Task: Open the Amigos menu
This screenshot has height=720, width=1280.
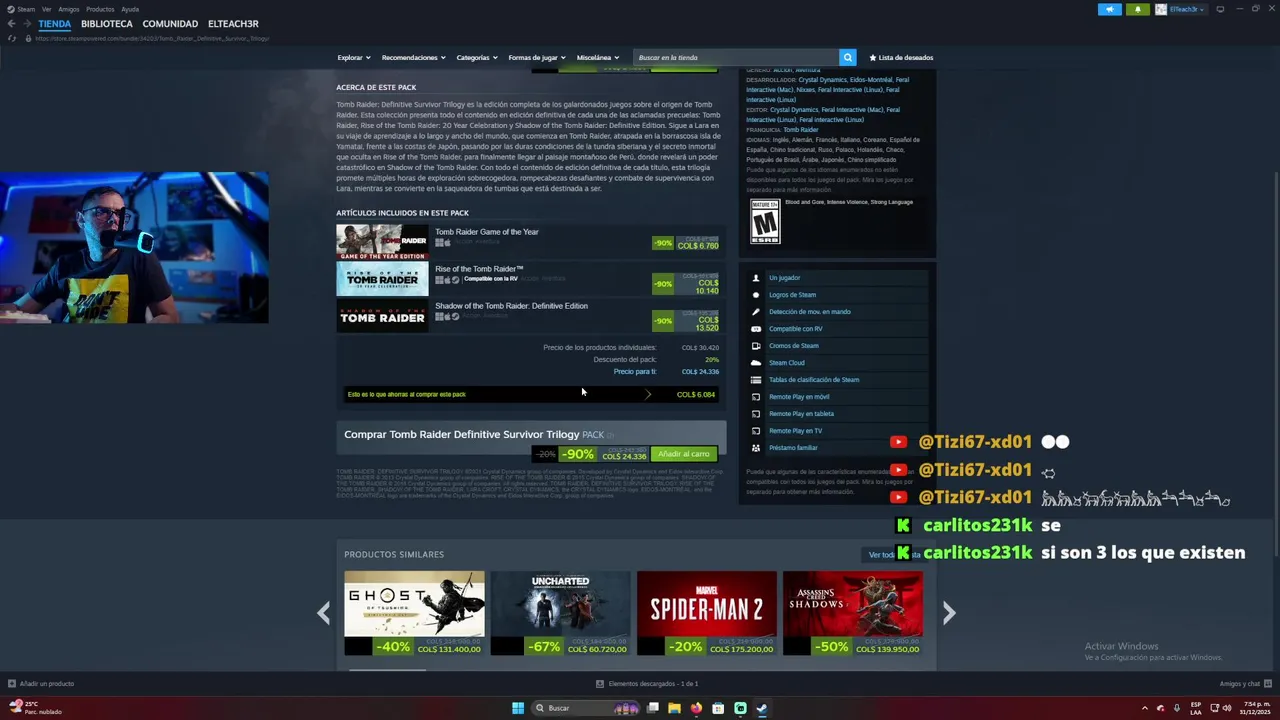Action: point(69,9)
